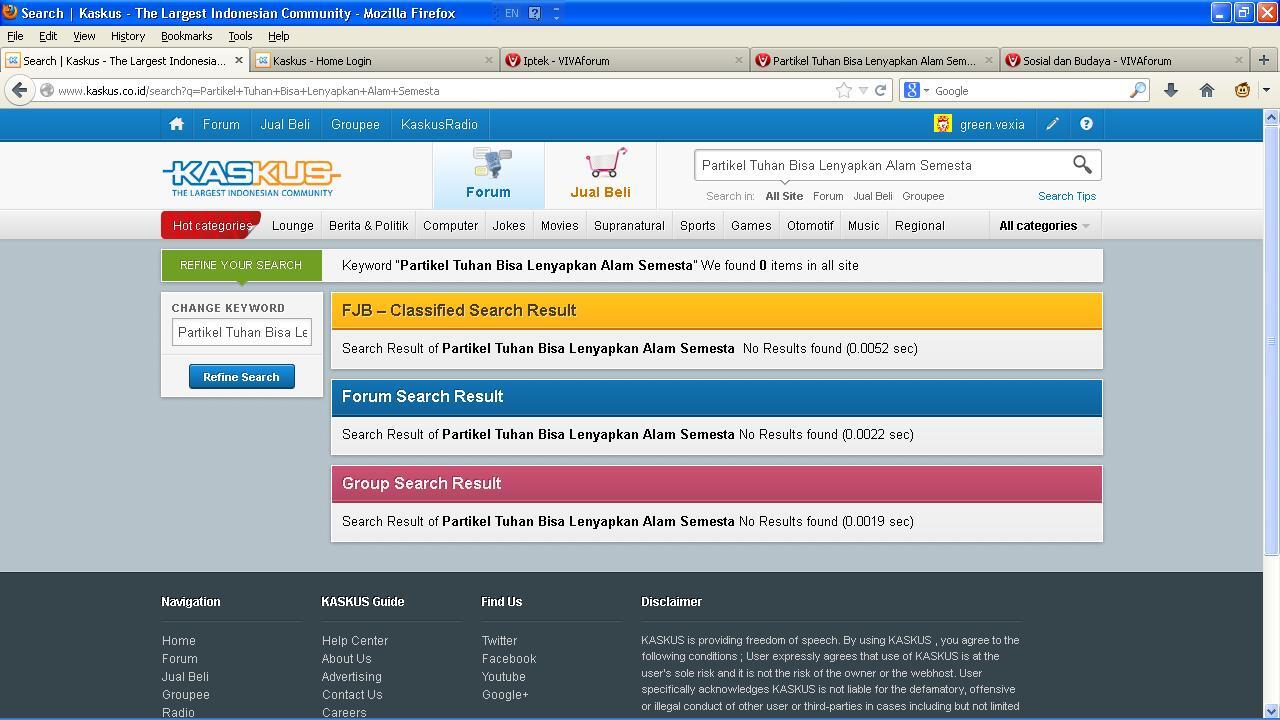Click the Refine Search button
The height and width of the screenshot is (720, 1280).
[241, 377]
